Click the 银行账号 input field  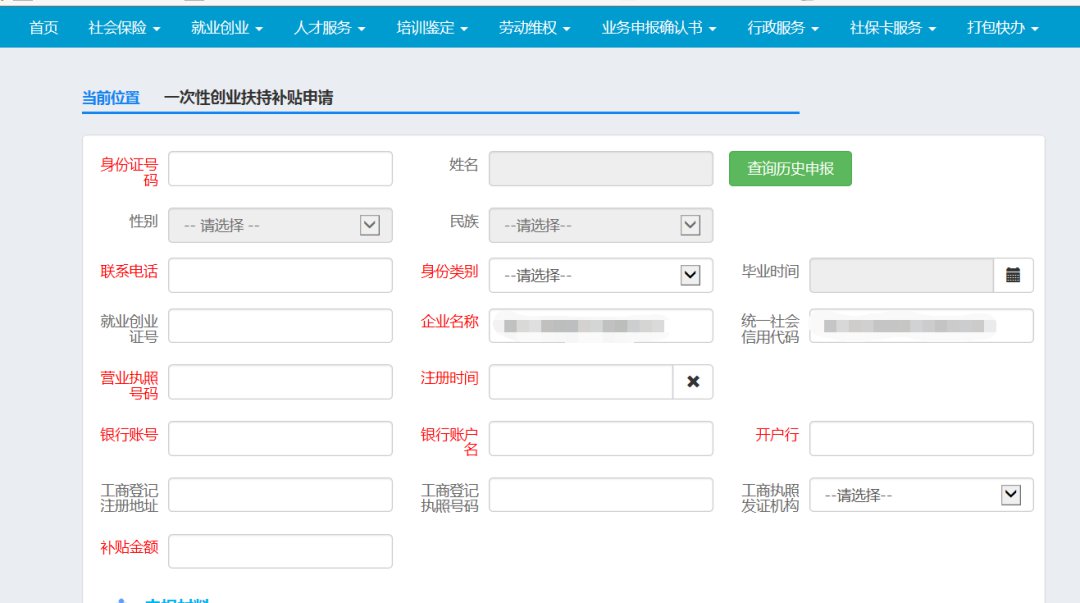point(280,438)
